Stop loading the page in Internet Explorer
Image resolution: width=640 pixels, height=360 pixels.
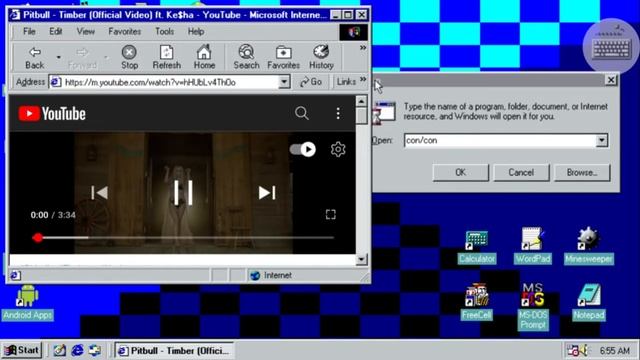(x=129, y=58)
